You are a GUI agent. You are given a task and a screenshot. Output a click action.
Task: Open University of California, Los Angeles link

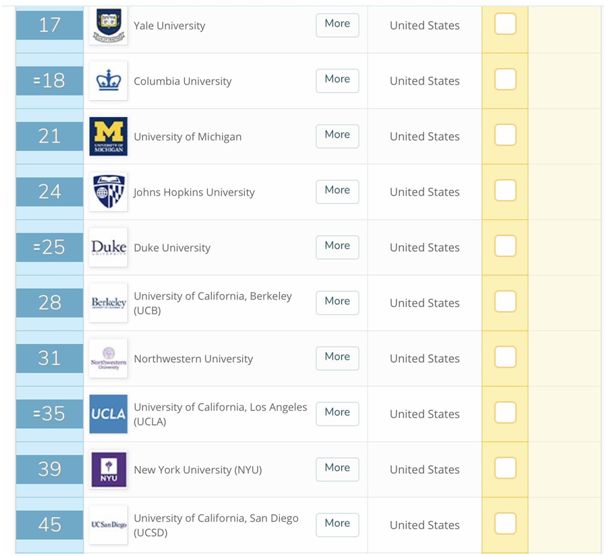pyautogui.click(x=220, y=414)
